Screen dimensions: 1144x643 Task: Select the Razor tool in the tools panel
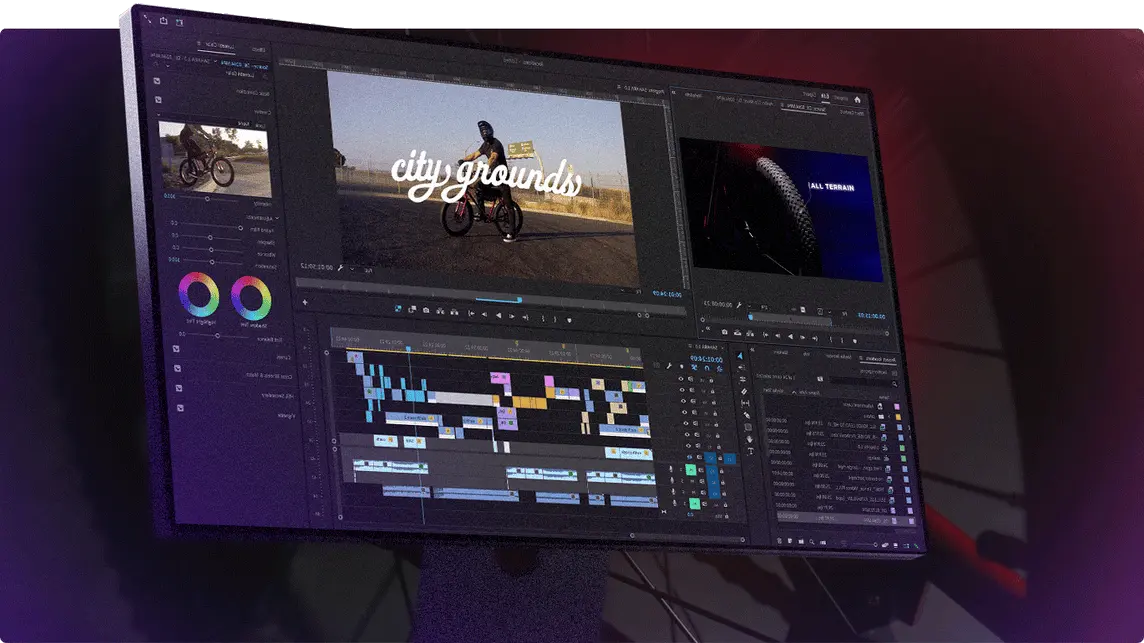[x=744, y=390]
